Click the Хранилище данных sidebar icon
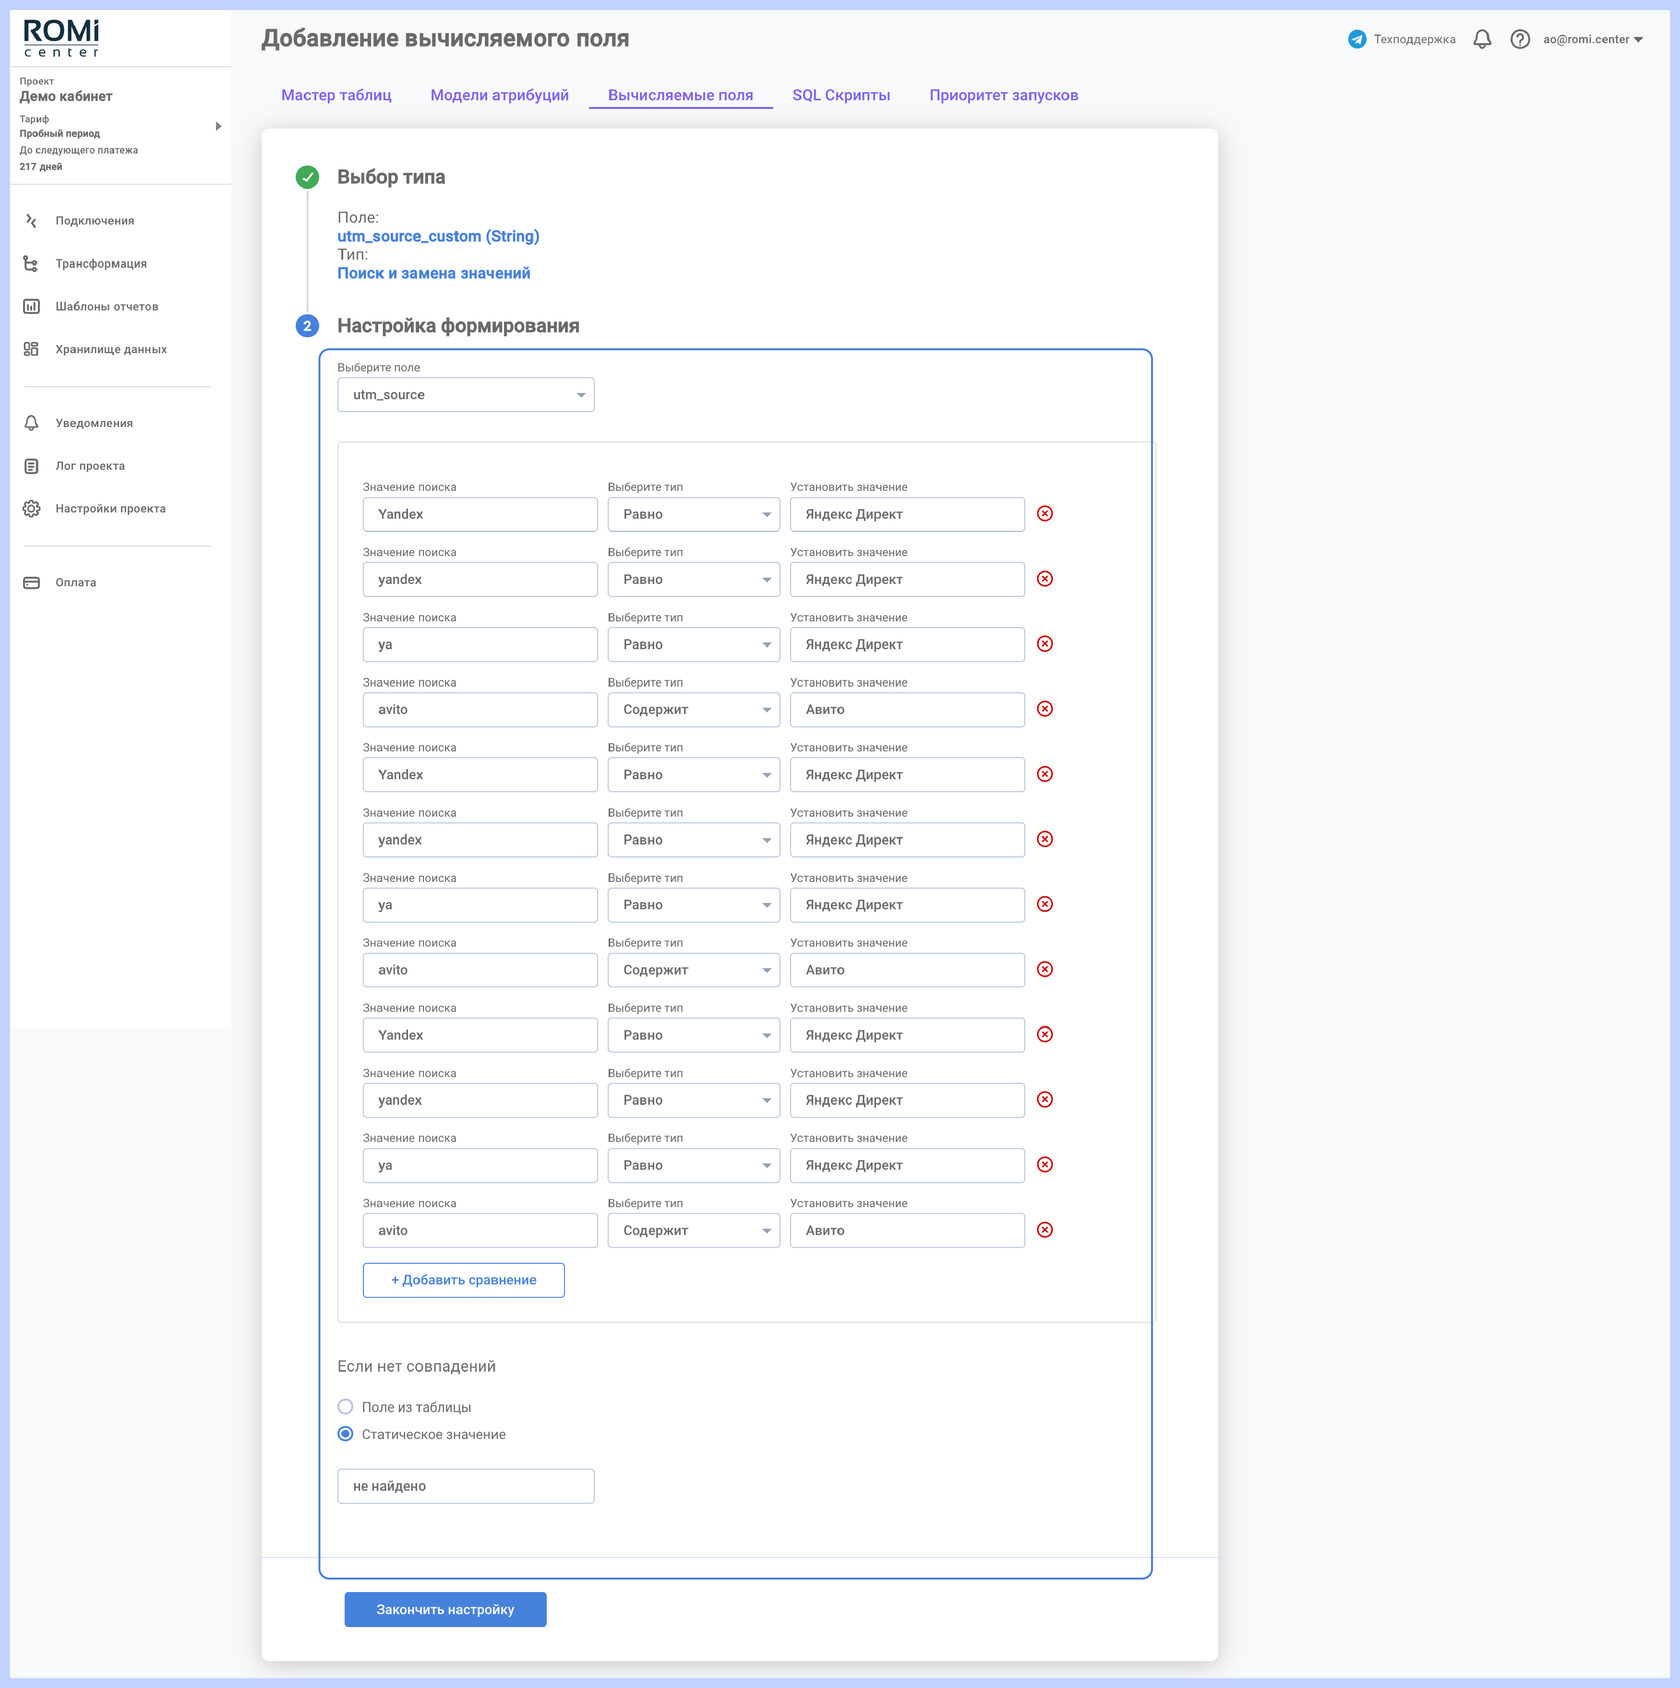The width and height of the screenshot is (1680, 1688). click(x=31, y=349)
